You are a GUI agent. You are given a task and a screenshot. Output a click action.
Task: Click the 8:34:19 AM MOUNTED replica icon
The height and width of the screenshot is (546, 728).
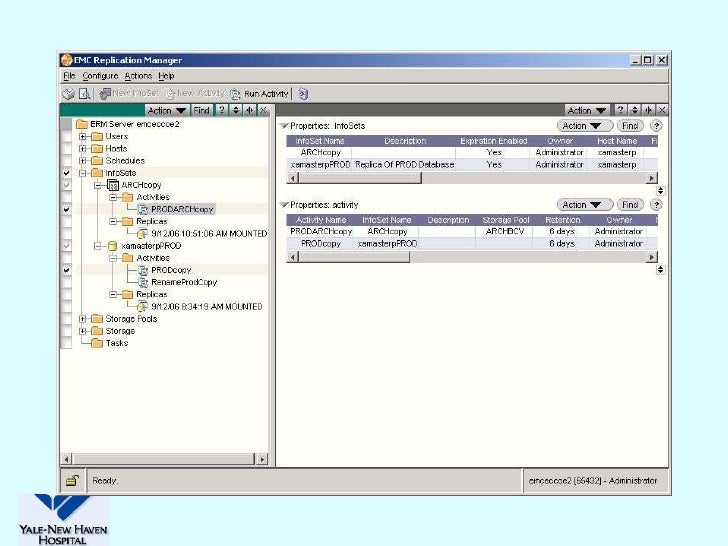click(143, 306)
